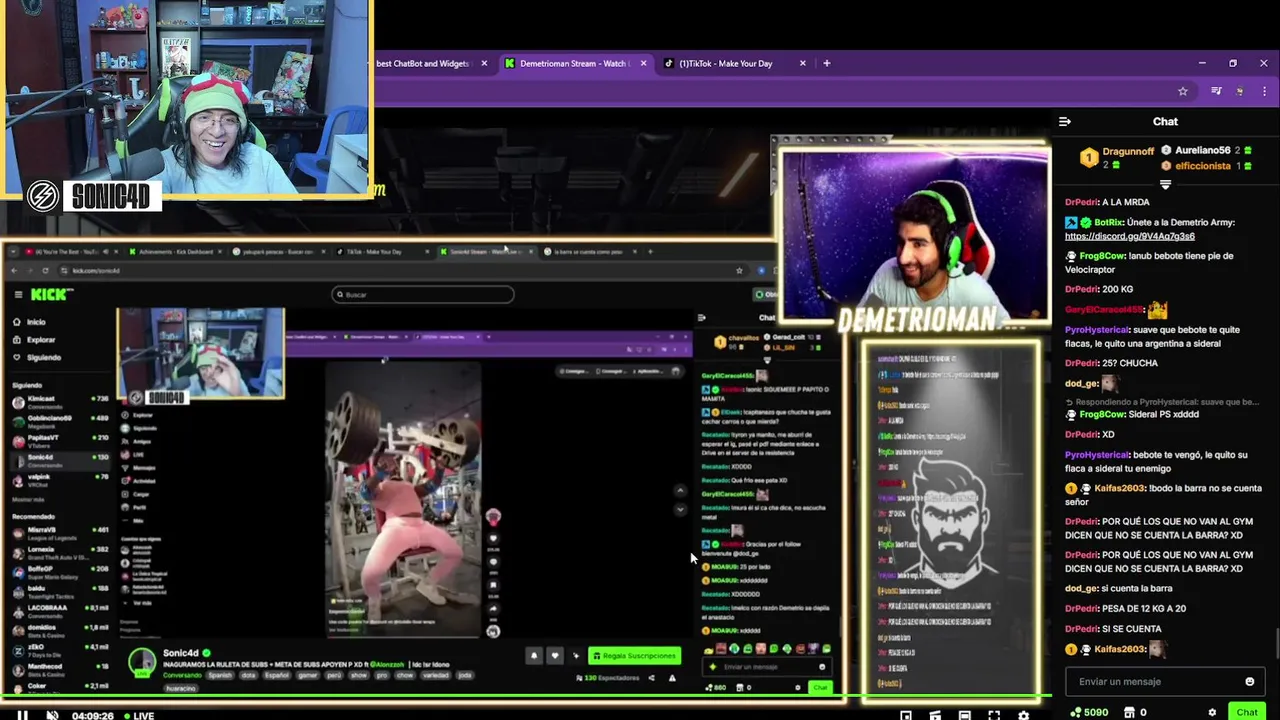Click the 'Spanish' stream tag
Image resolution: width=1280 pixels, height=720 pixels.
pos(219,675)
